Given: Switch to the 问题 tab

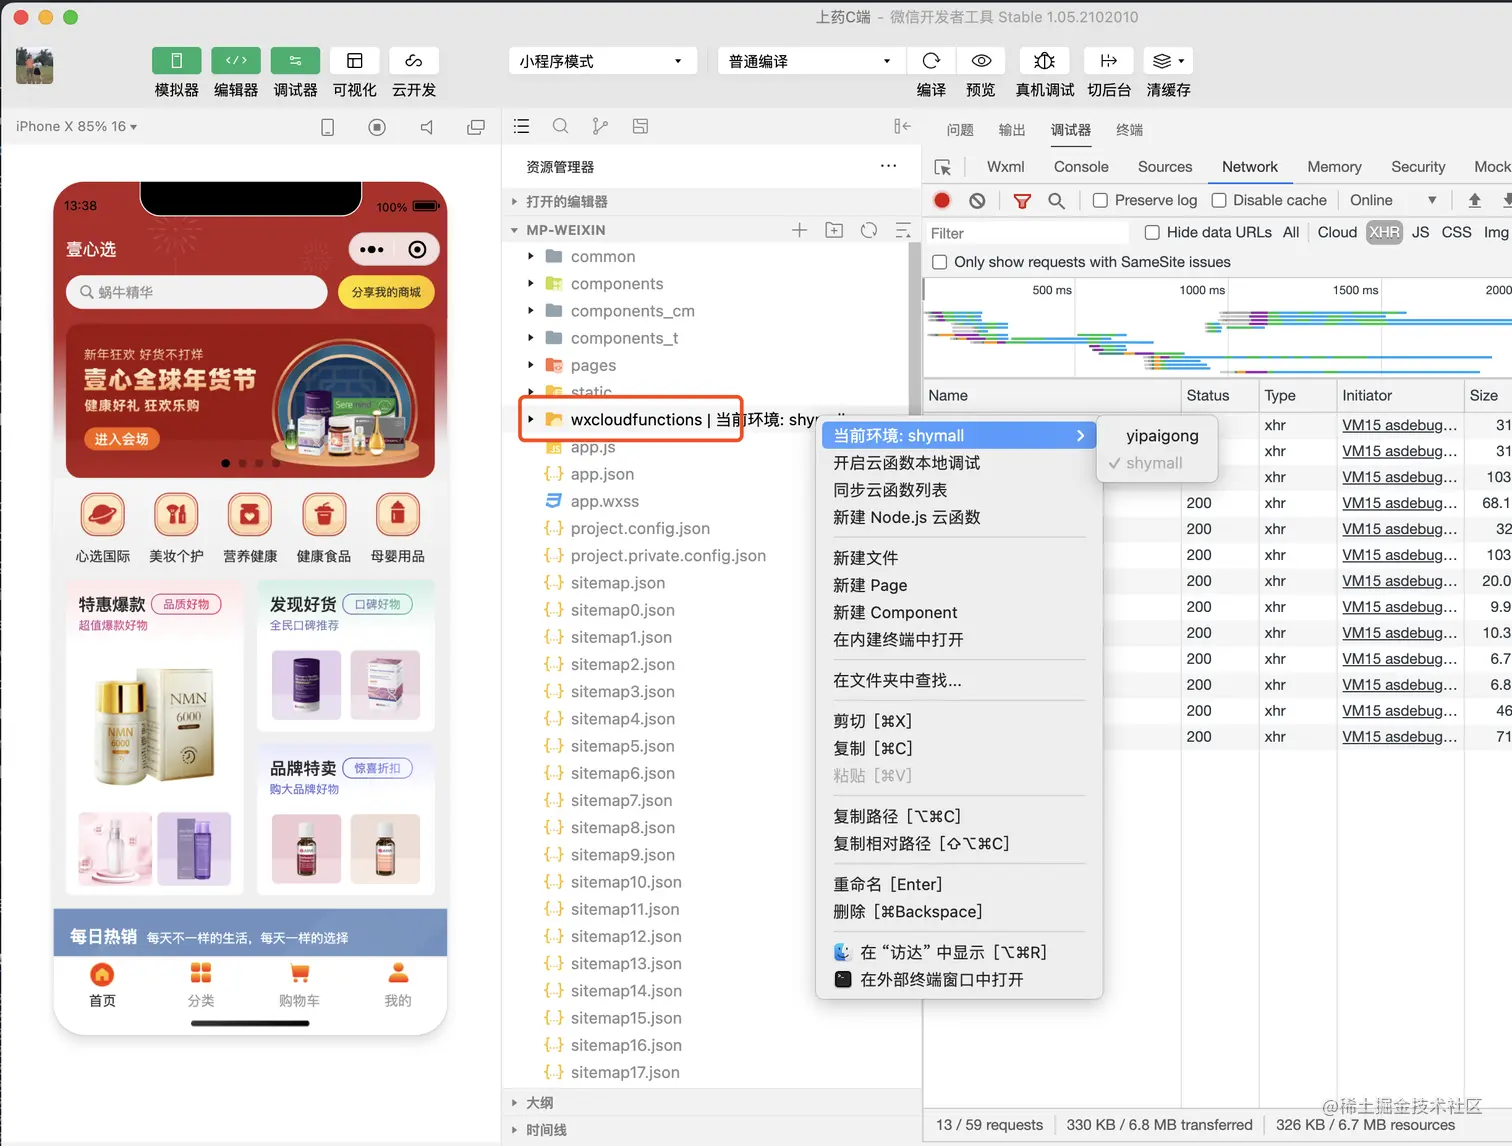Looking at the screenshot, I should [x=960, y=130].
